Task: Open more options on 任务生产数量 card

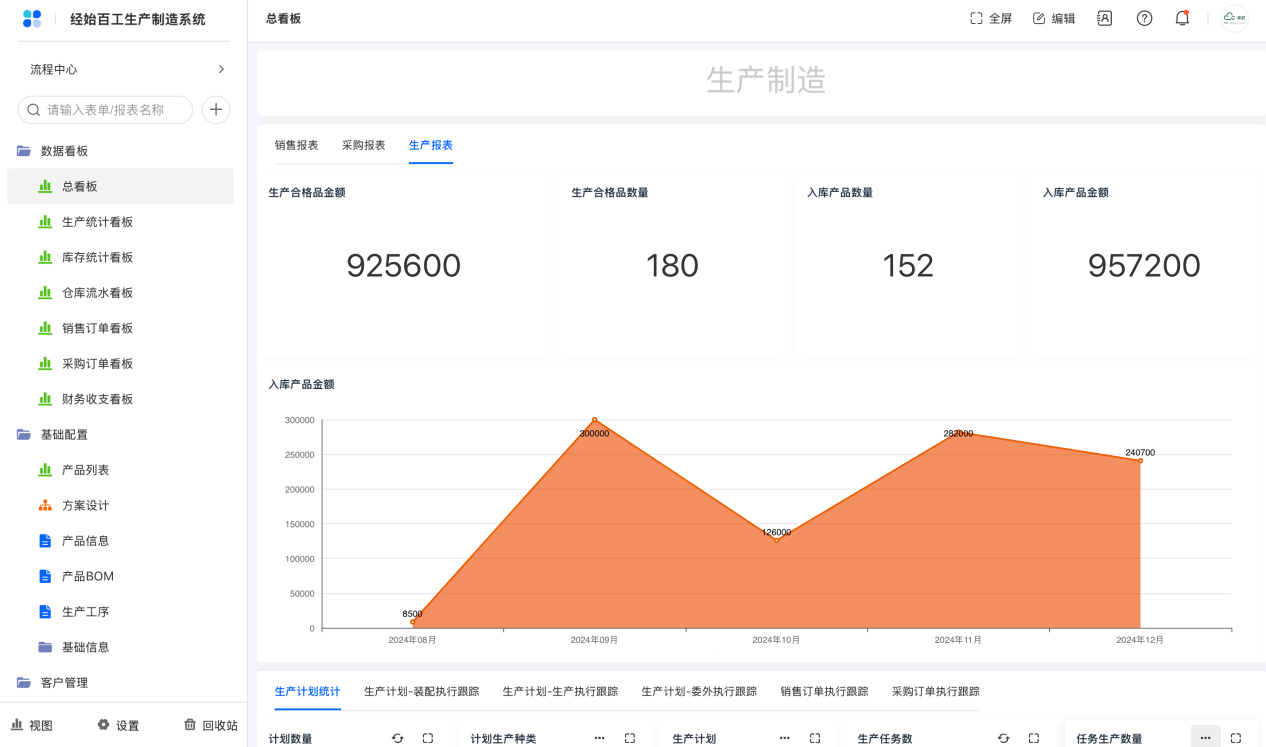Action: coord(1205,738)
